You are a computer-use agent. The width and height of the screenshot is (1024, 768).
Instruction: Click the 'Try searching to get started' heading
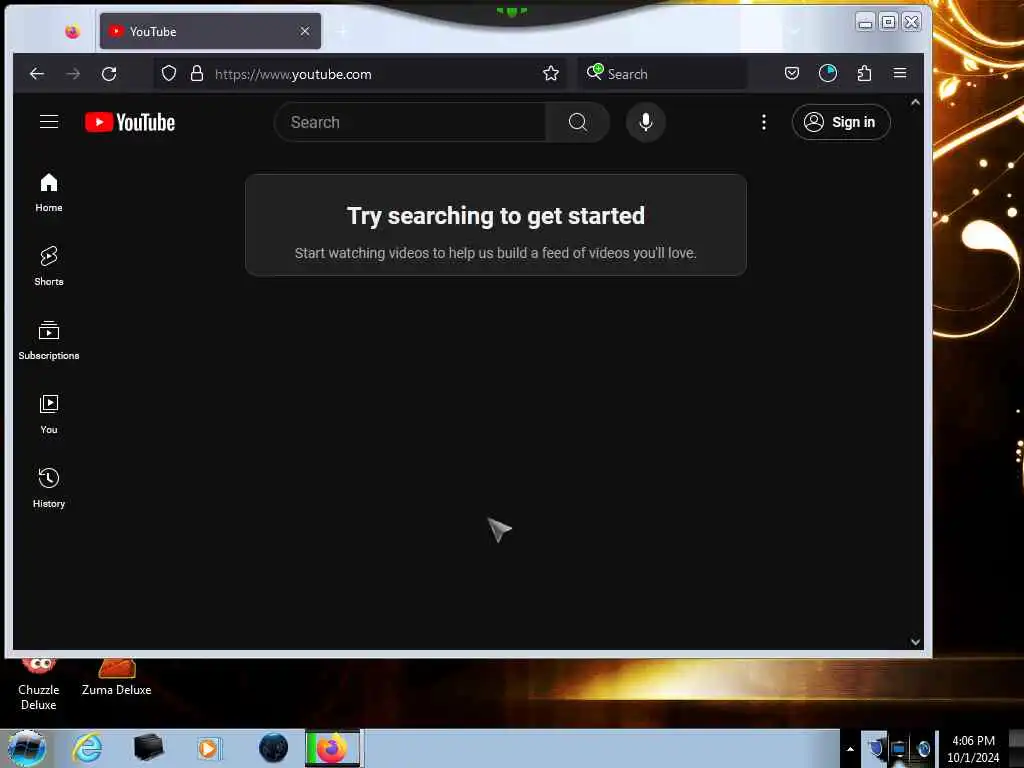(x=496, y=216)
